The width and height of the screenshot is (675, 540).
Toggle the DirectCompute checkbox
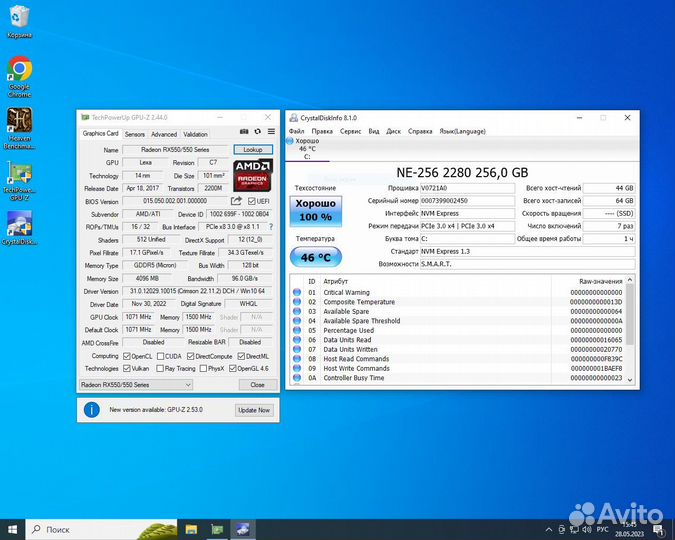pos(190,356)
